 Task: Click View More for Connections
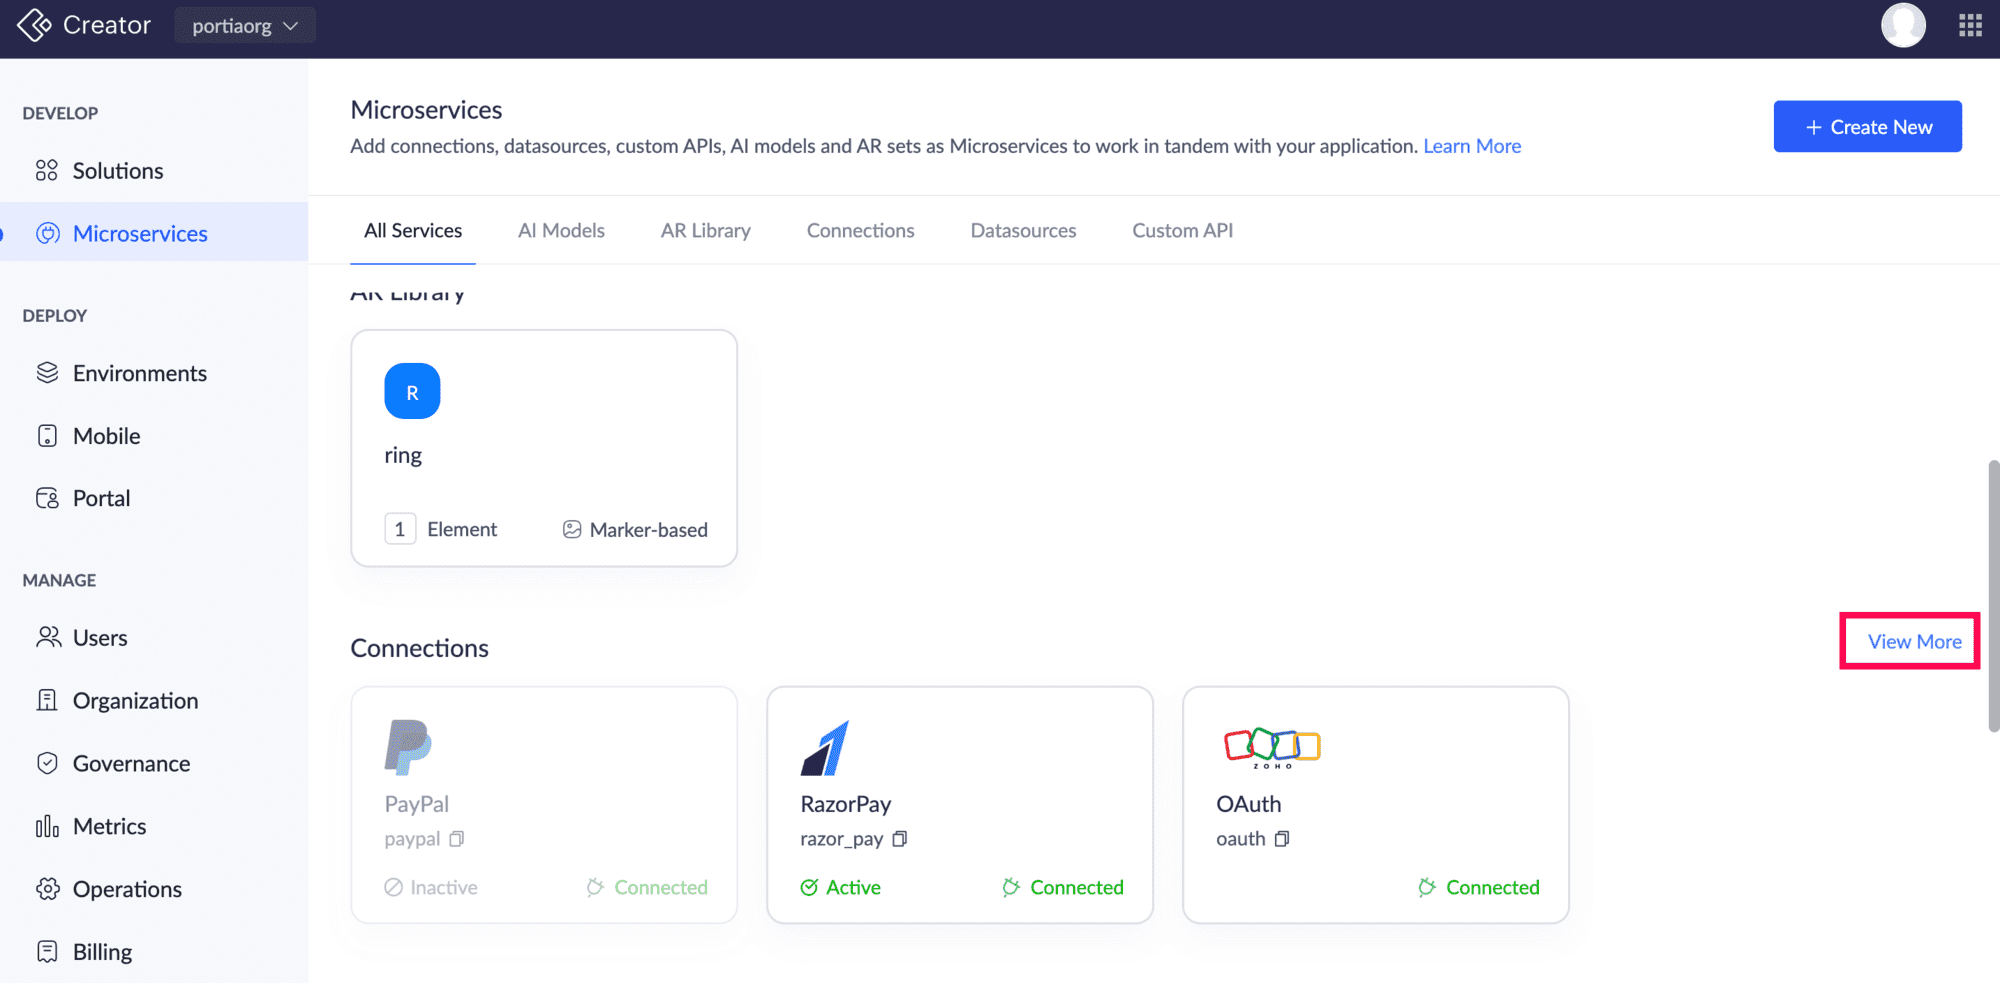1914,641
